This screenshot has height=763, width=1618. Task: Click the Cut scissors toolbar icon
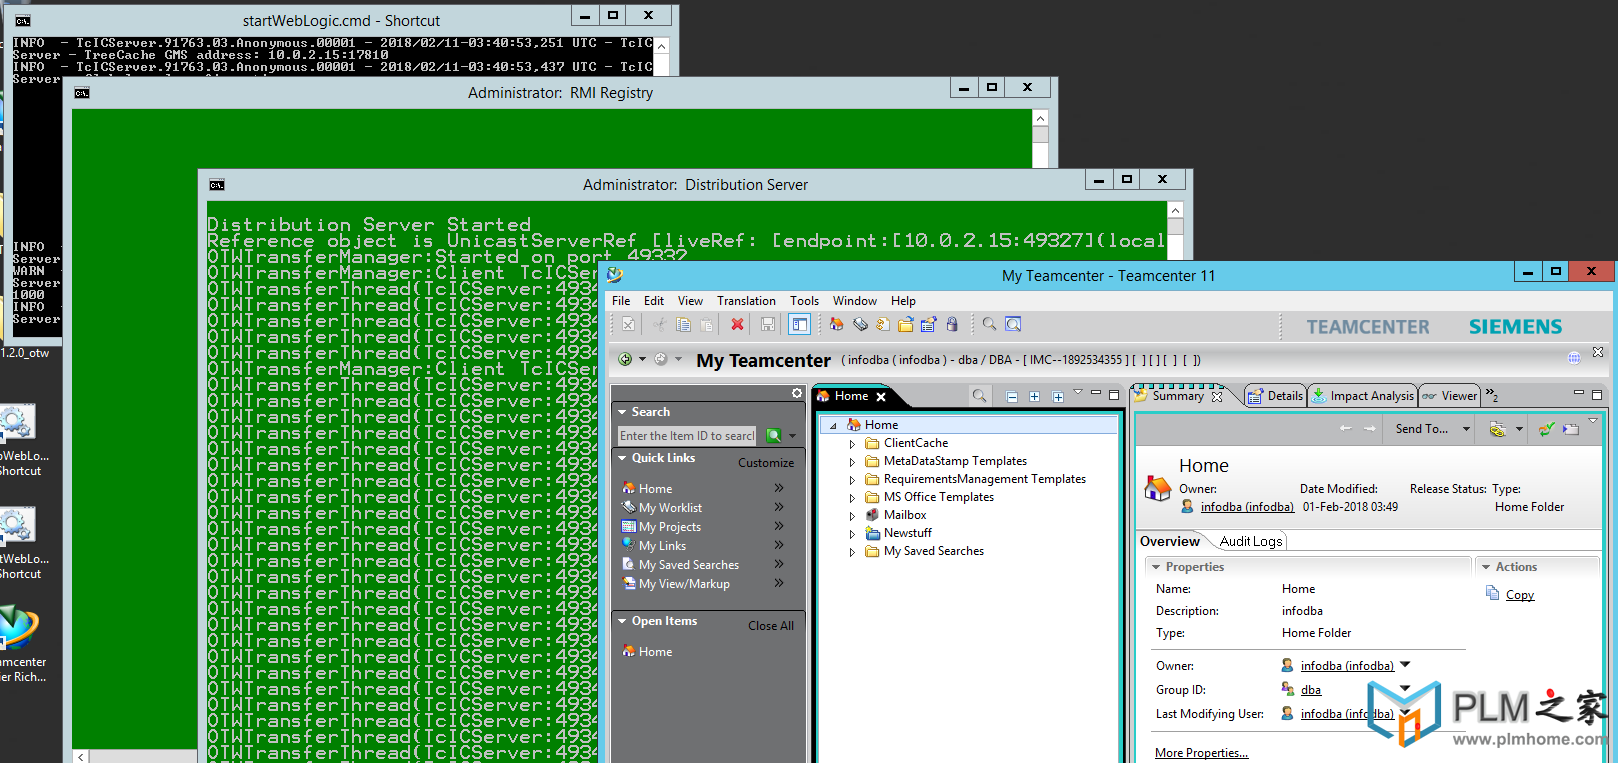click(x=659, y=324)
